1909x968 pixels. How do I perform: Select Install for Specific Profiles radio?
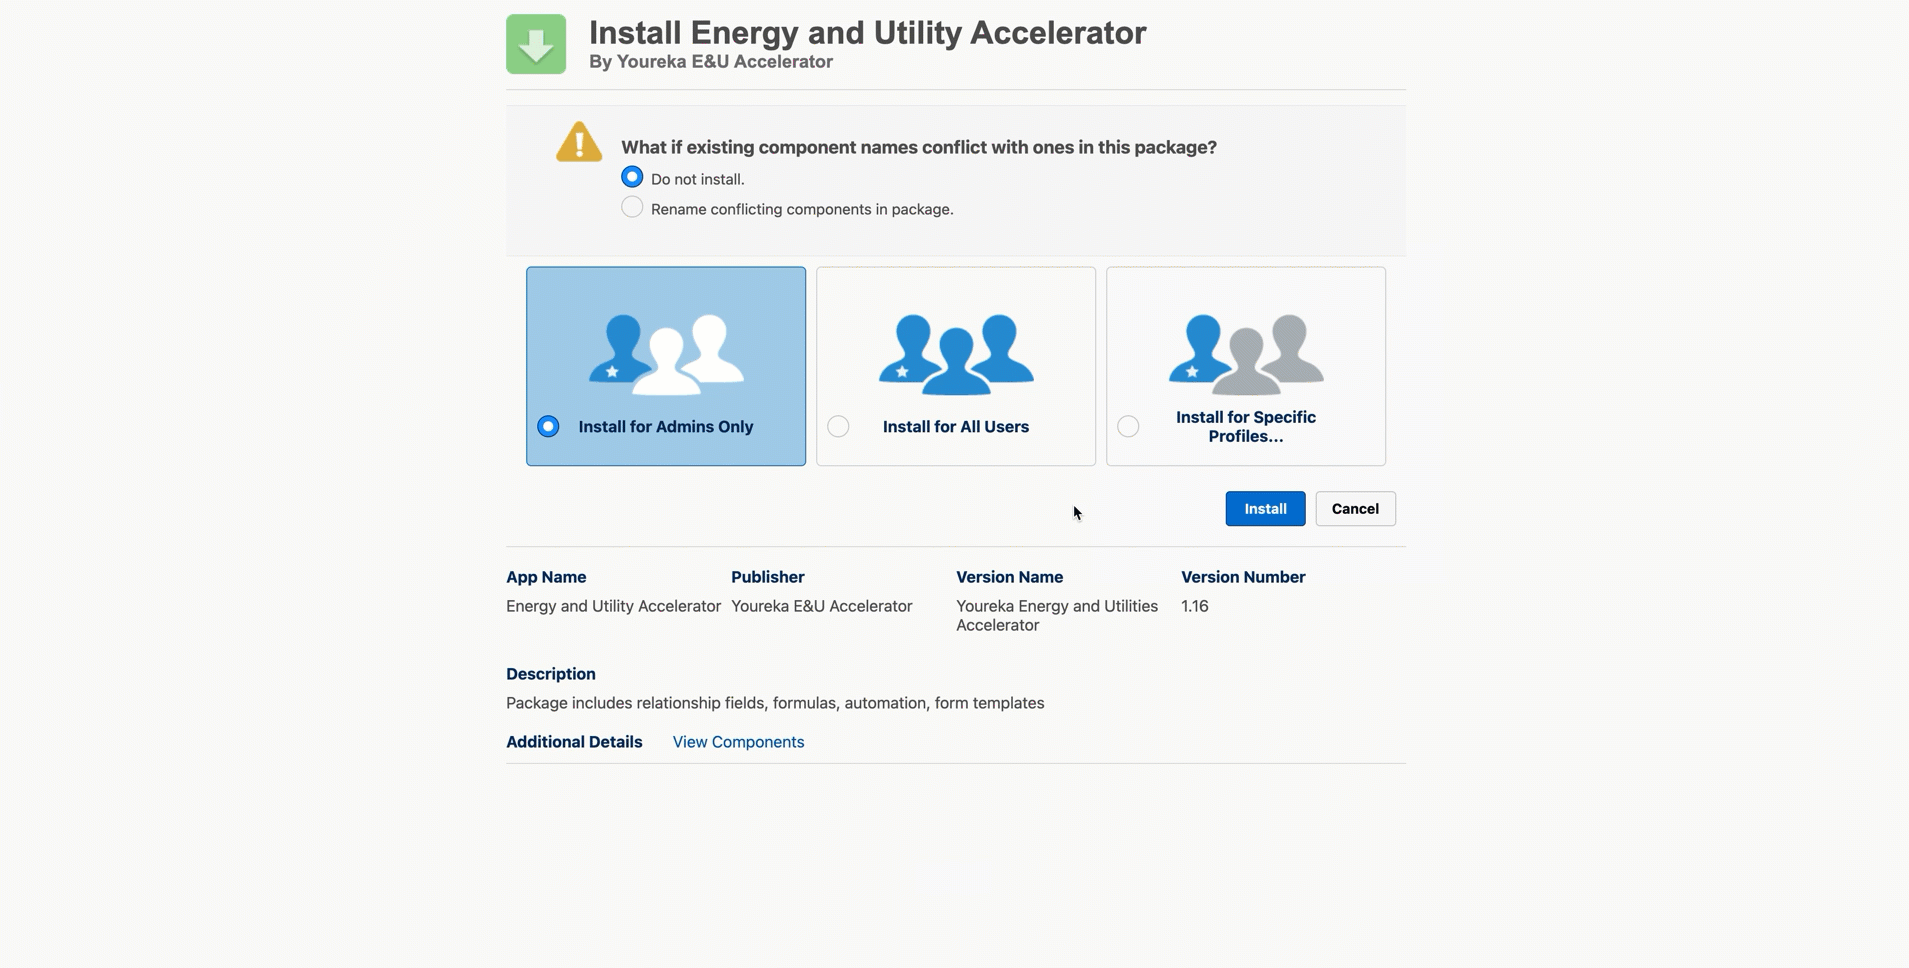coord(1128,426)
